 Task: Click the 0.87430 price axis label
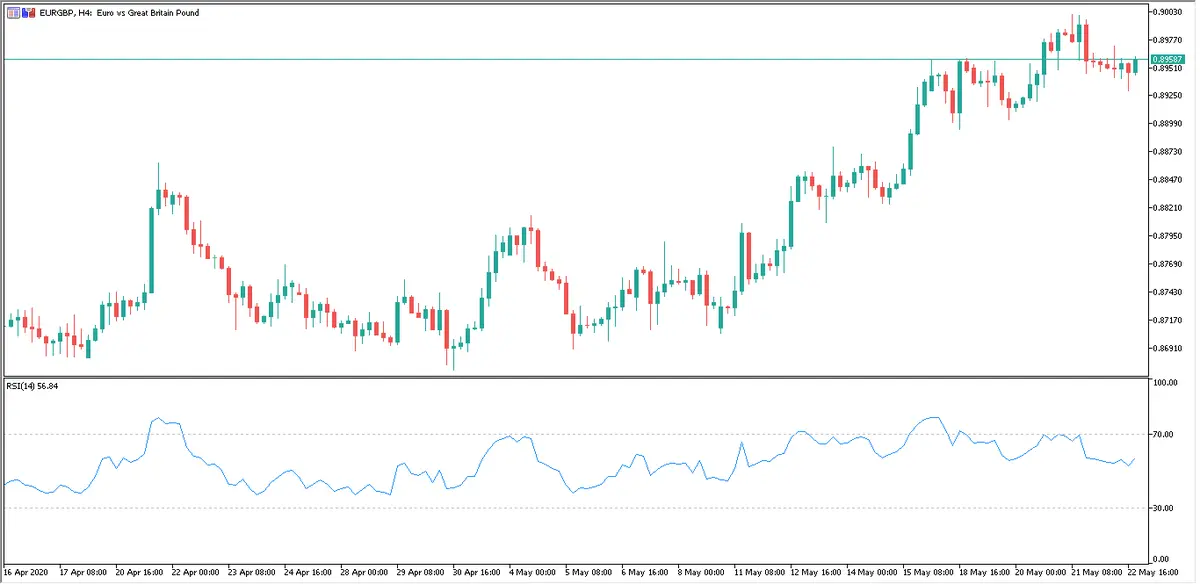tap(1165, 292)
